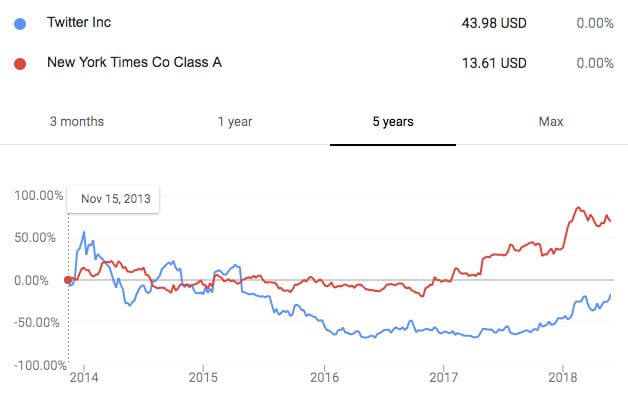This screenshot has height=400, width=628.
Task: Click the 2016 label on the x-axis
Action: point(324,379)
